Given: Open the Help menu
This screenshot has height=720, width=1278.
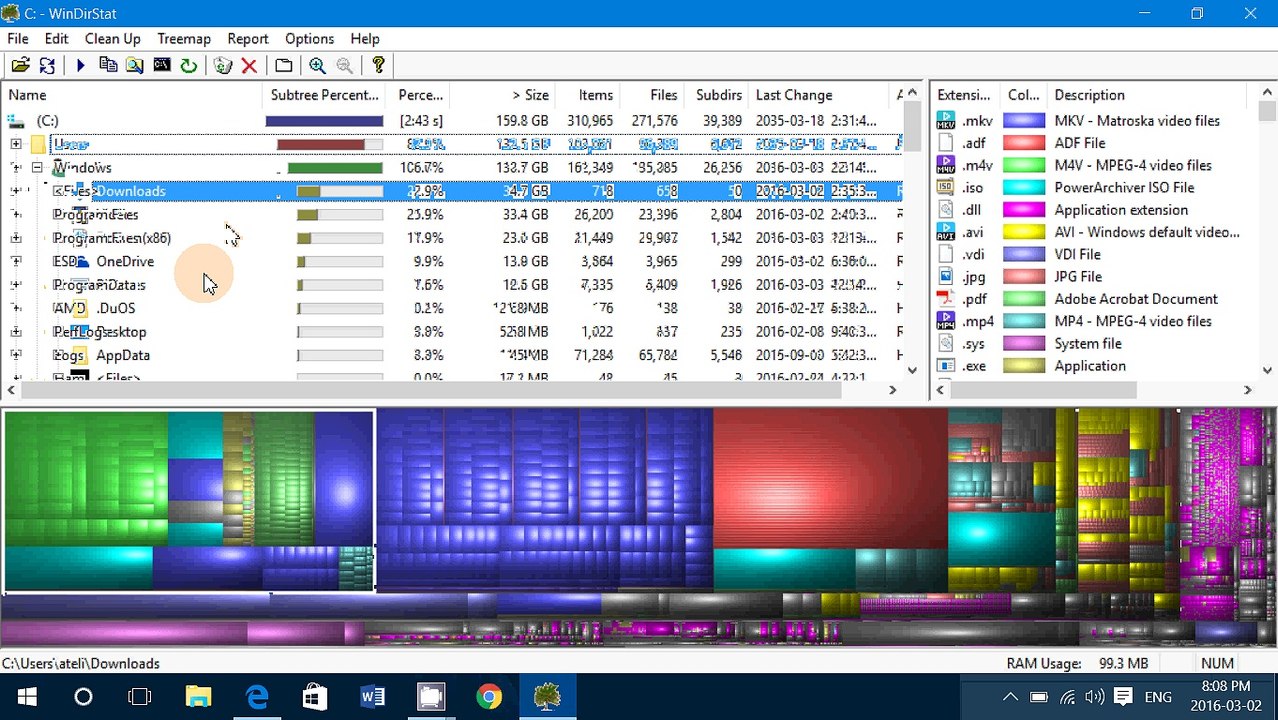Looking at the screenshot, I should (365, 38).
